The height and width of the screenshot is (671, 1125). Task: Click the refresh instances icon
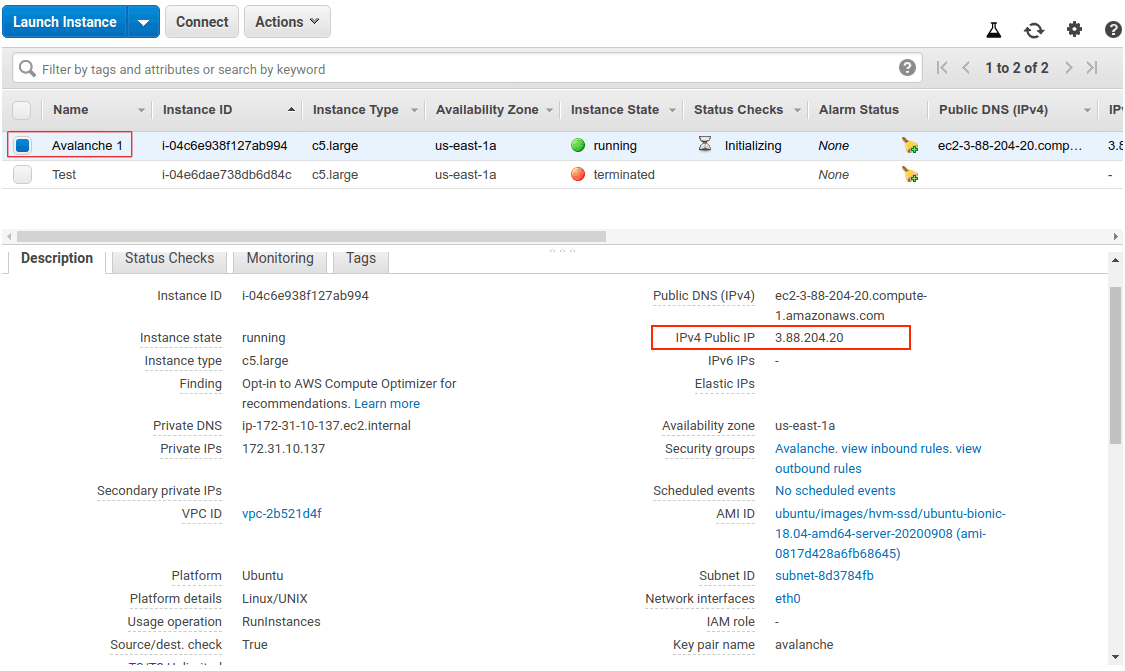pyautogui.click(x=1034, y=30)
